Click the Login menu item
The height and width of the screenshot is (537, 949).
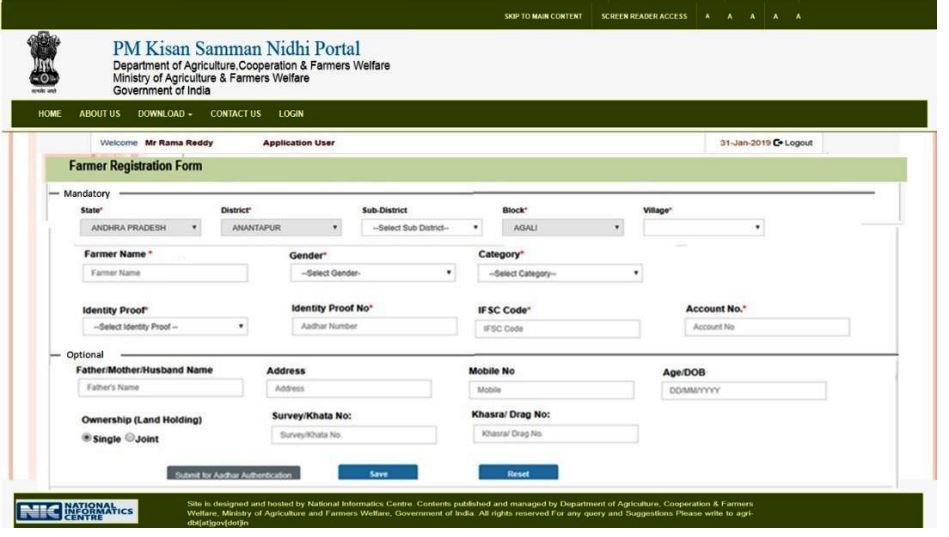click(291, 114)
